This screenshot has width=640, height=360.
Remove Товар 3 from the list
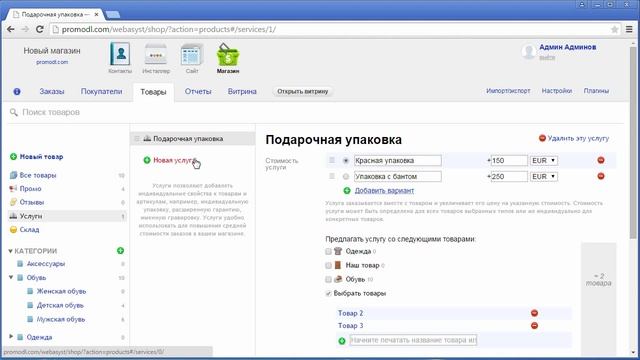534,326
